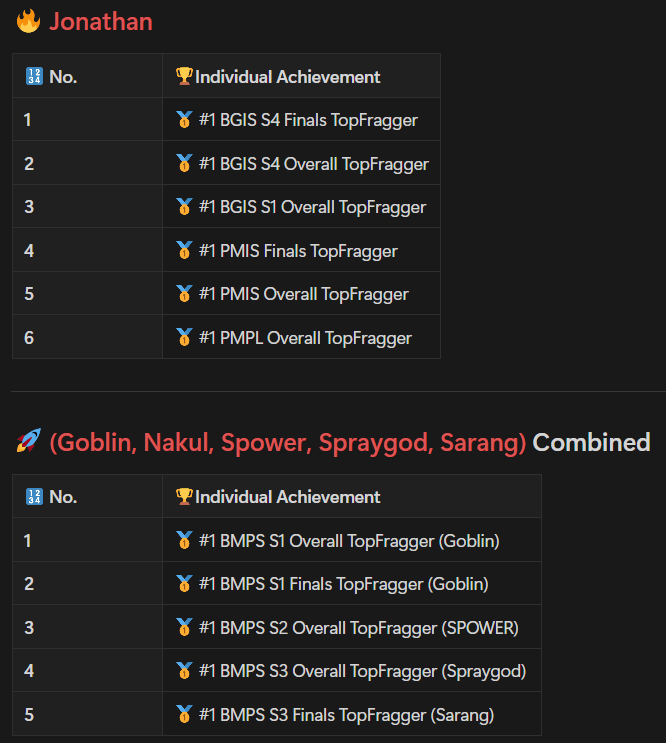Viewport: 666px width, 743px height.
Task: Click 'Individual Achievement' header in Jonathan table
Action: (288, 77)
